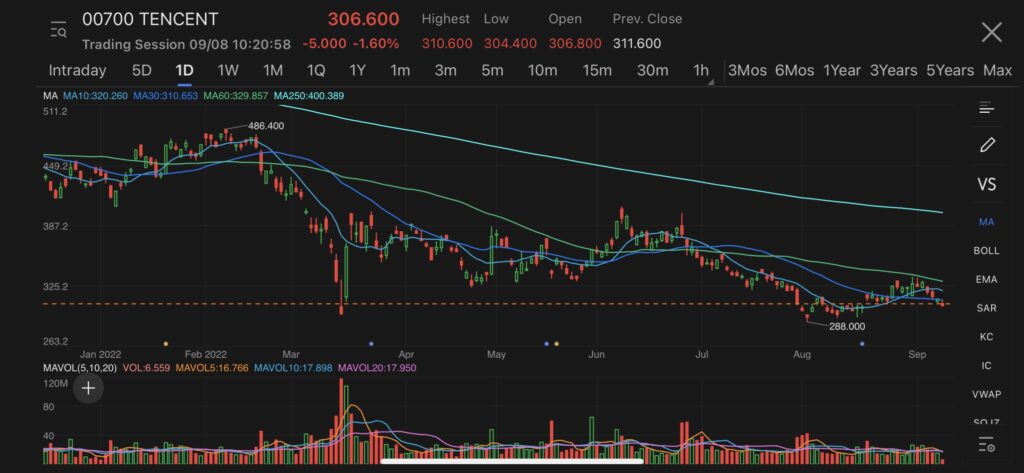
Task: Click the 486.400 high price label
Action: tap(266, 125)
